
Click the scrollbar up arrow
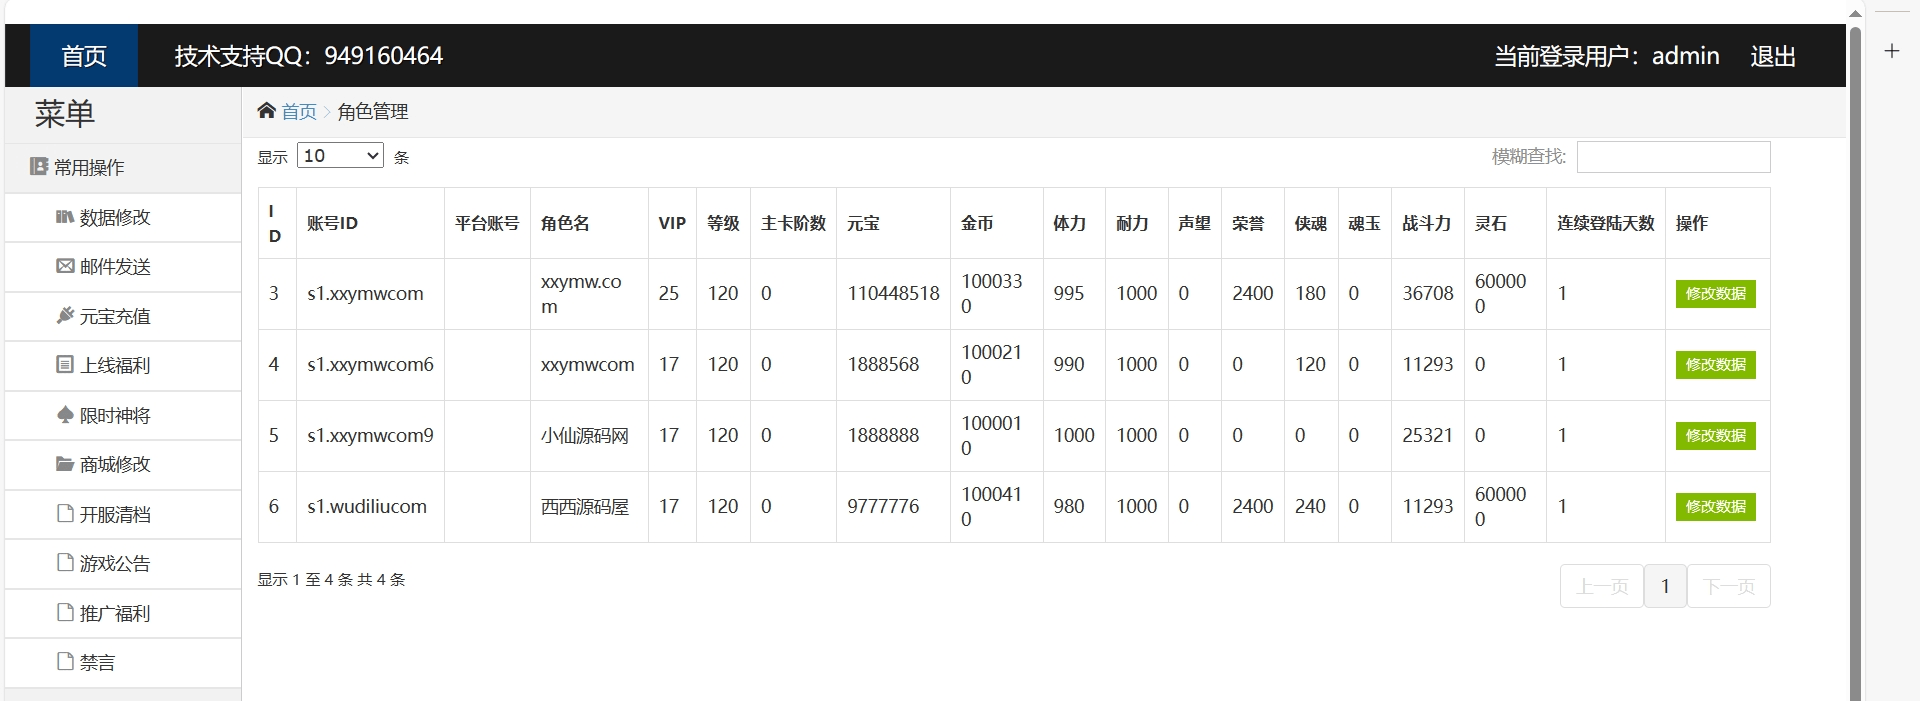(1855, 14)
